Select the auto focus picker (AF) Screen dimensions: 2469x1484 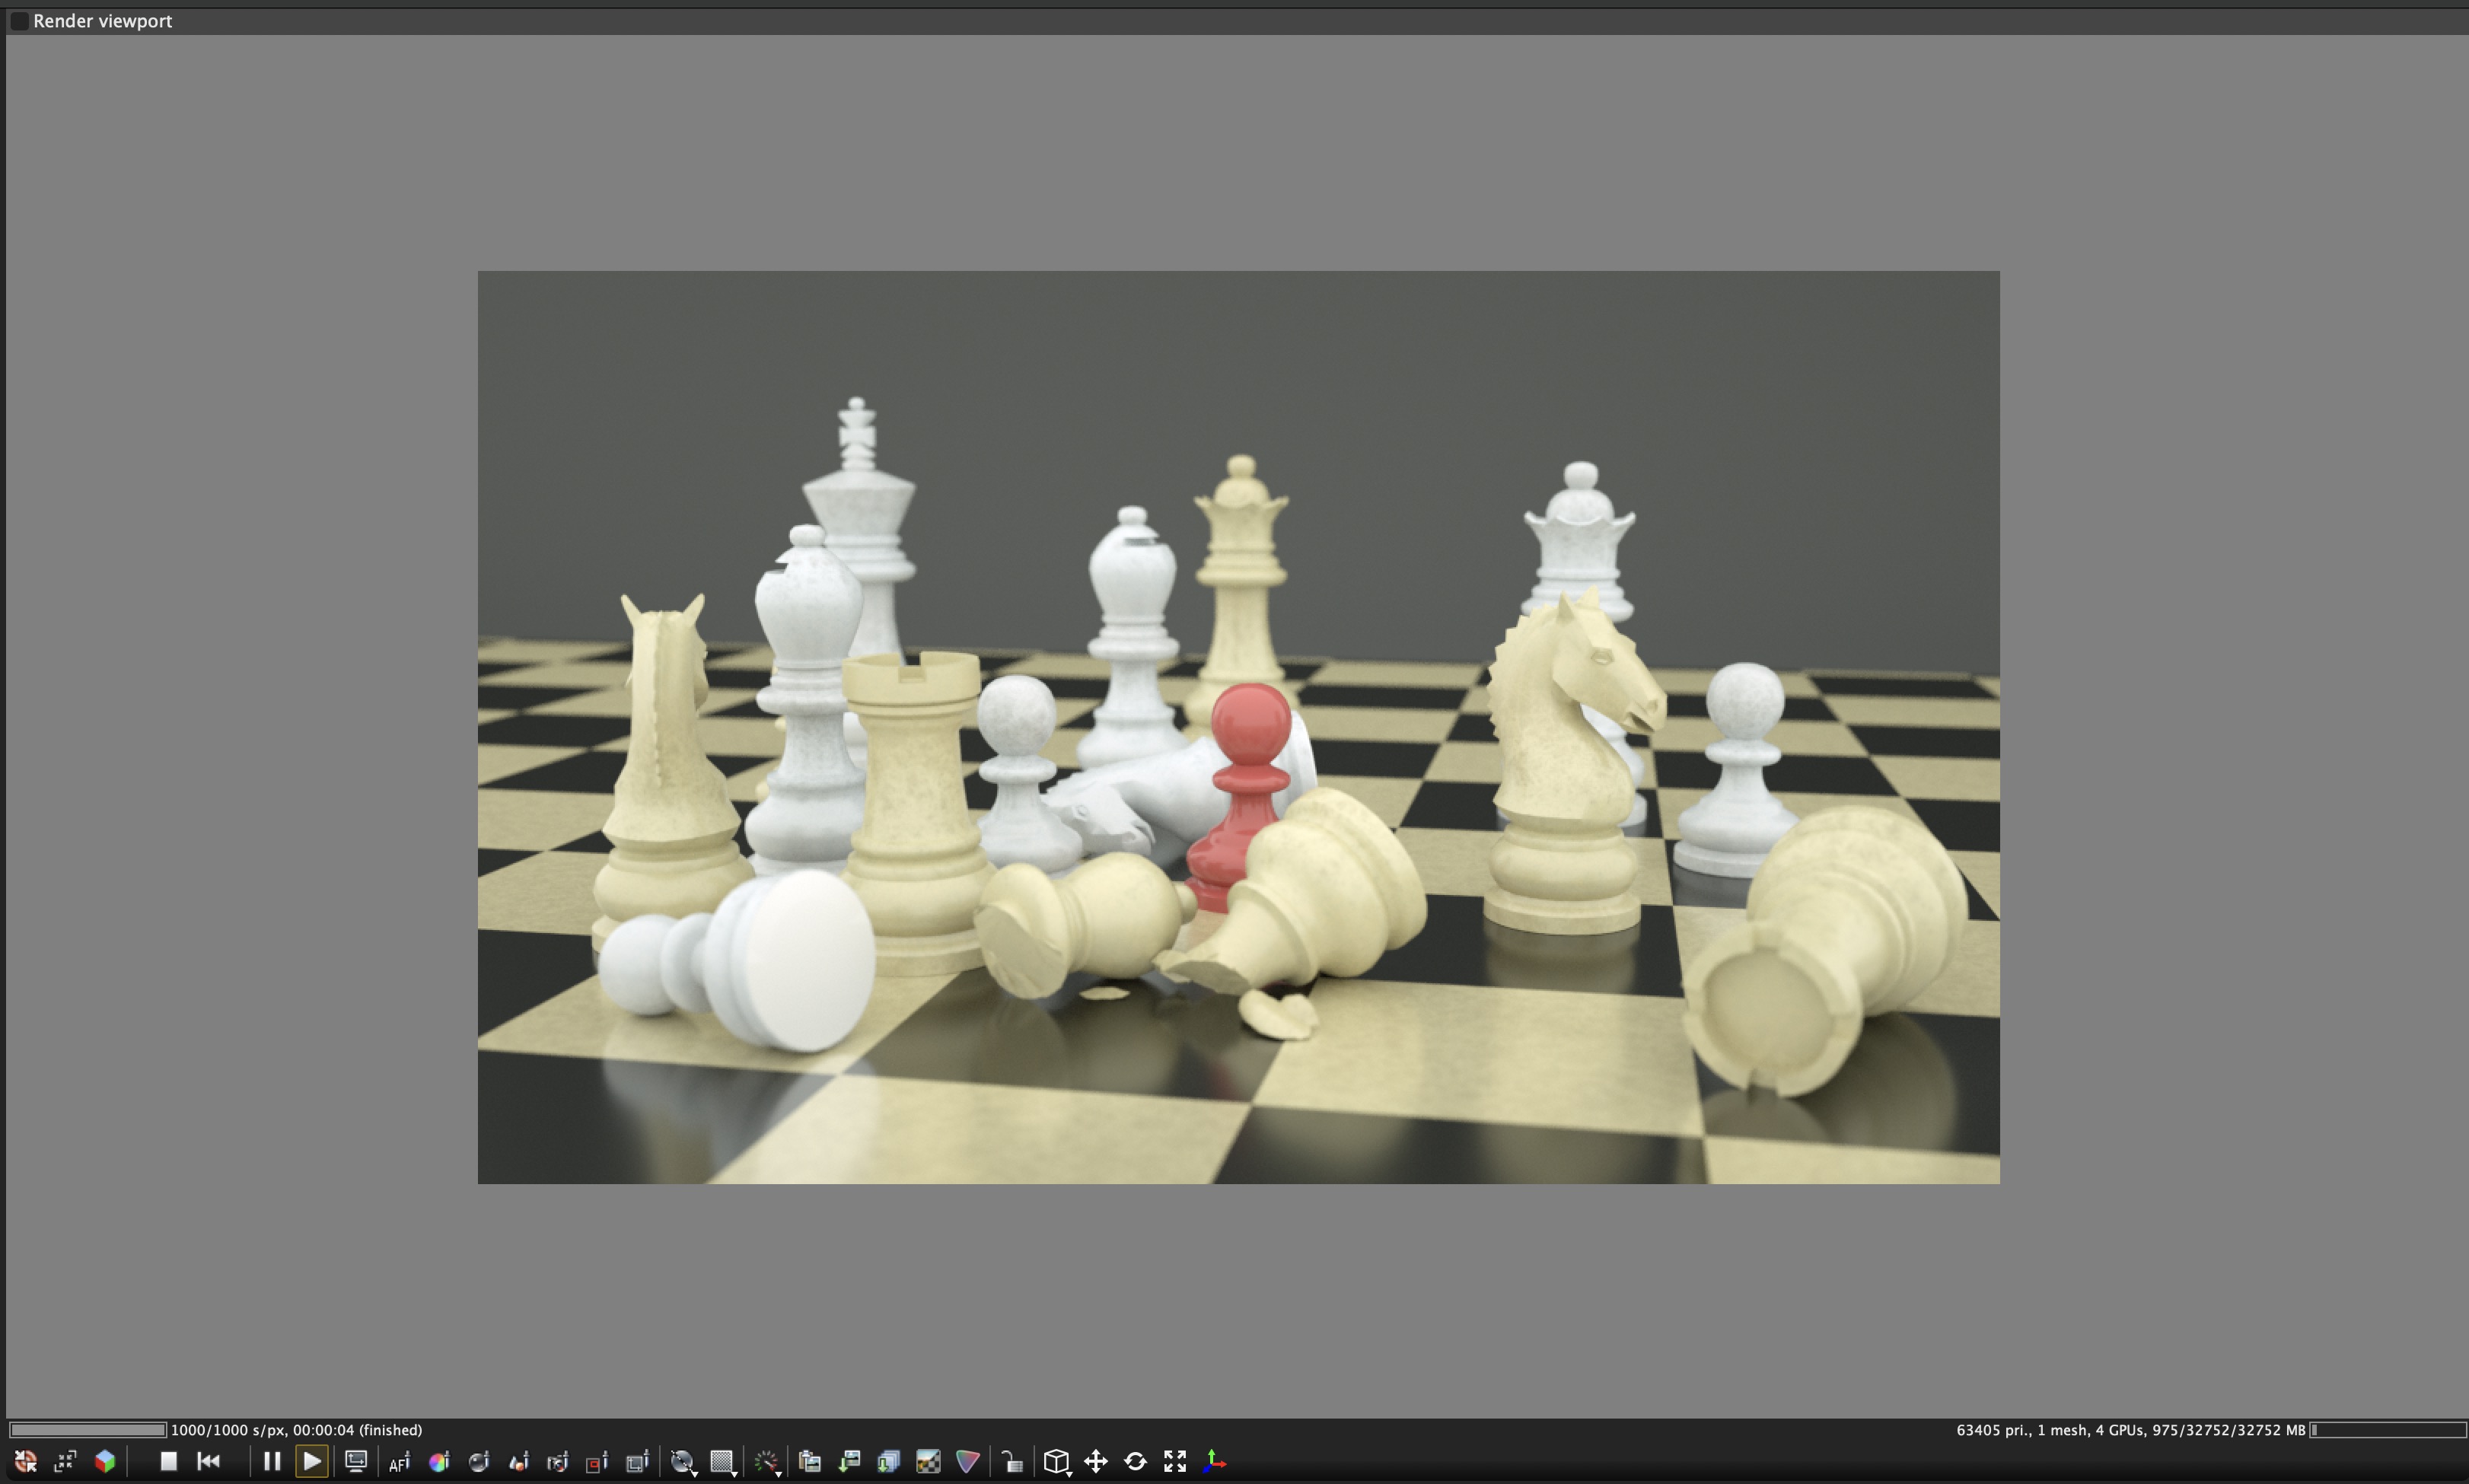point(399,1462)
